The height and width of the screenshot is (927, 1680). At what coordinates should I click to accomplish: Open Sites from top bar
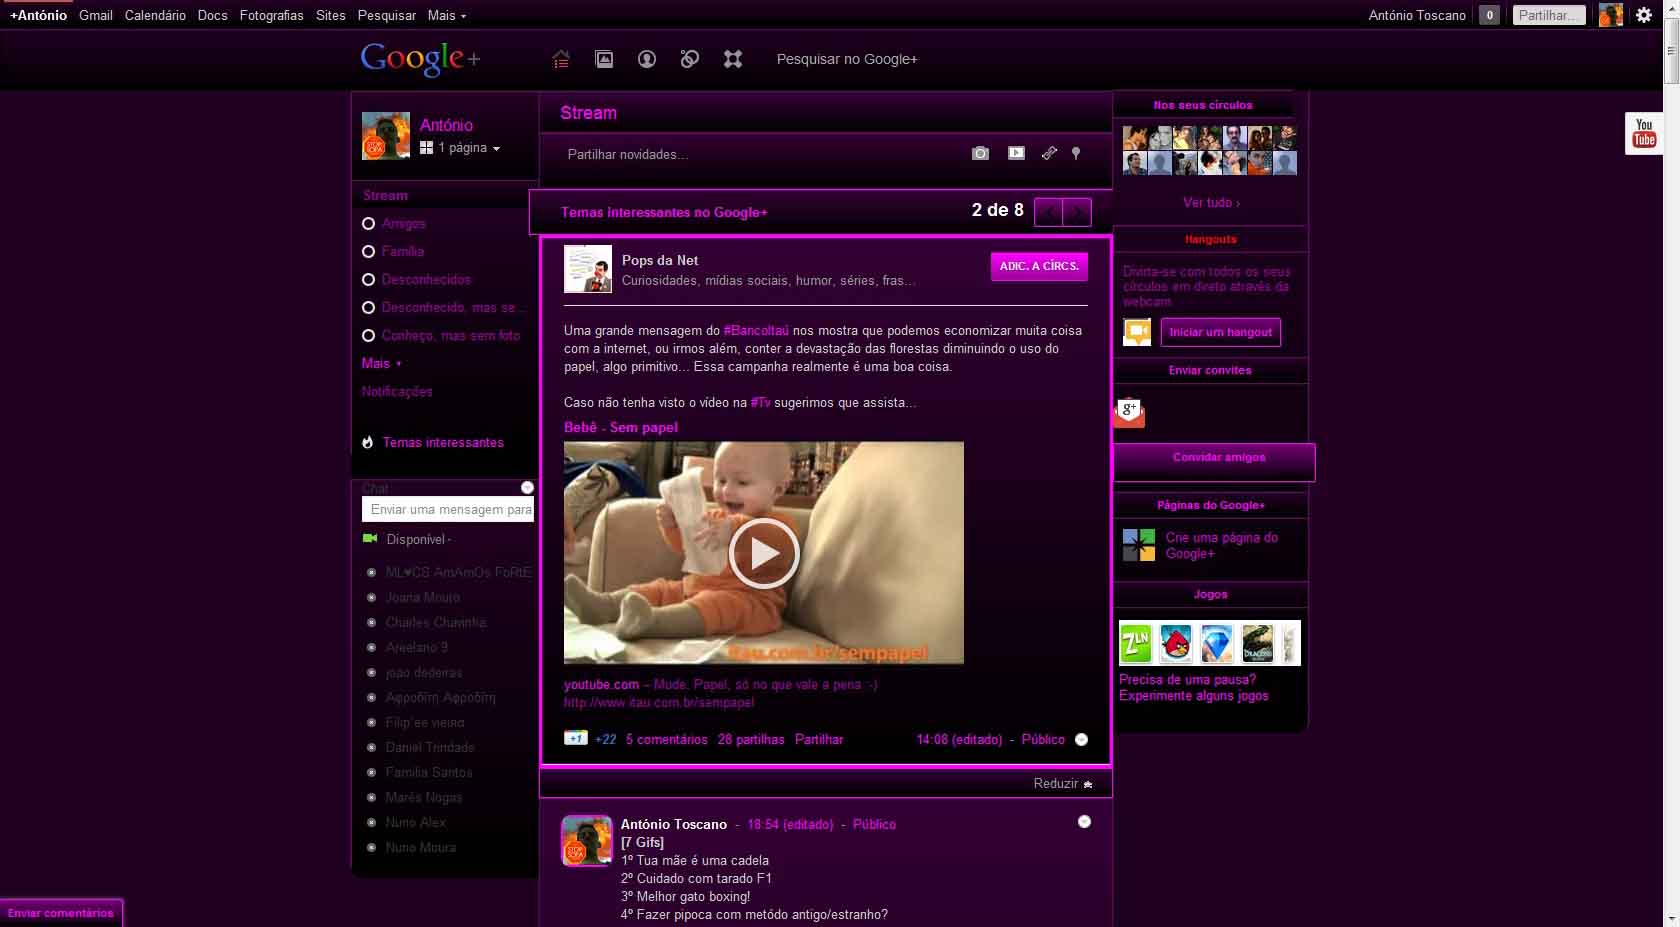click(x=330, y=15)
